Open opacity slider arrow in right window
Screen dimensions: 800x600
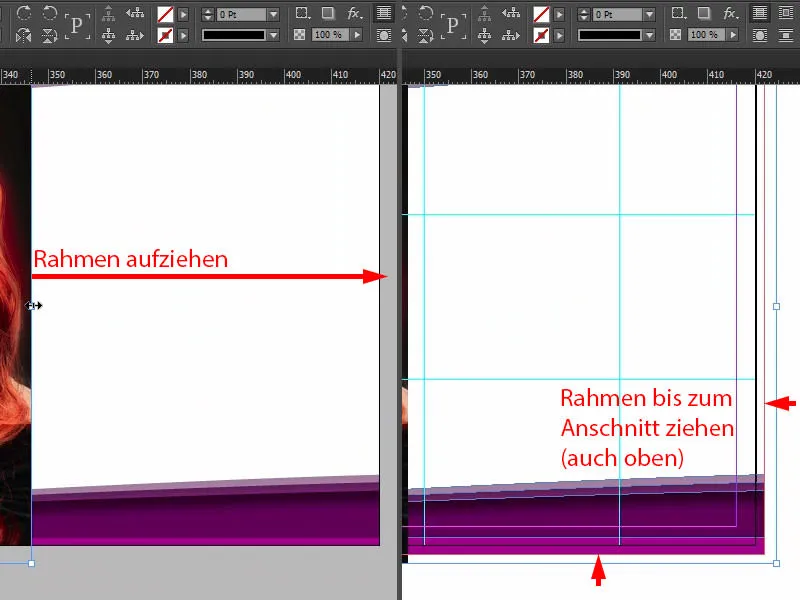pos(733,35)
